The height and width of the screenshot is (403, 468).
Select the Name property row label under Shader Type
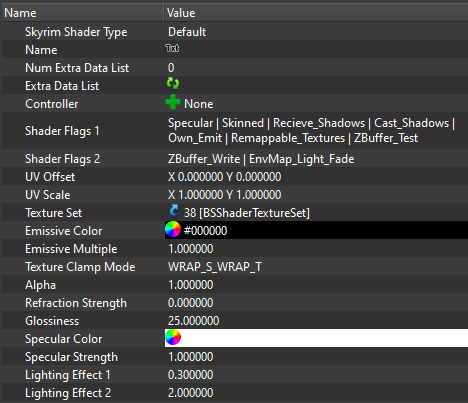coord(41,50)
